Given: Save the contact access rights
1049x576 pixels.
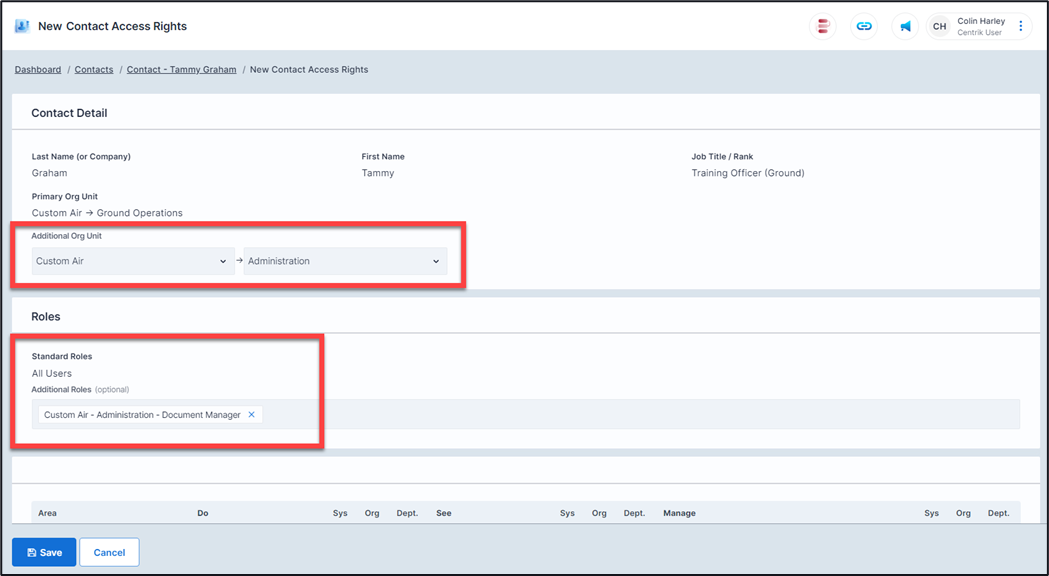Looking at the screenshot, I should 44,552.
